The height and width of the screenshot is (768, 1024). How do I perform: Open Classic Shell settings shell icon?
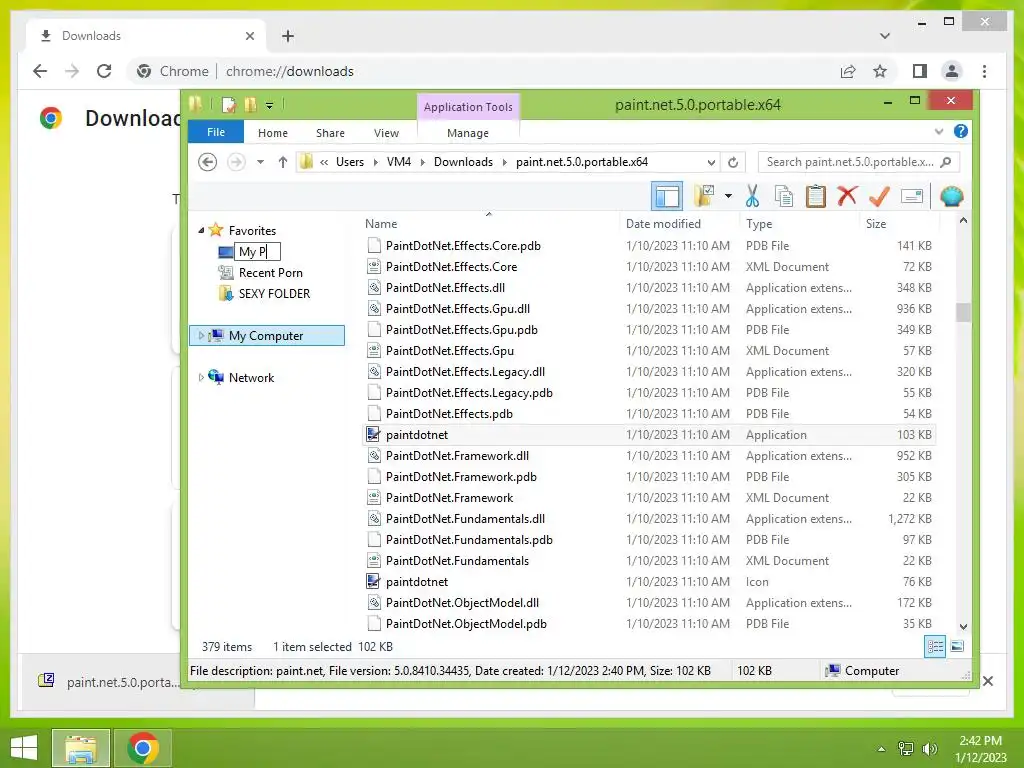(x=952, y=196)
